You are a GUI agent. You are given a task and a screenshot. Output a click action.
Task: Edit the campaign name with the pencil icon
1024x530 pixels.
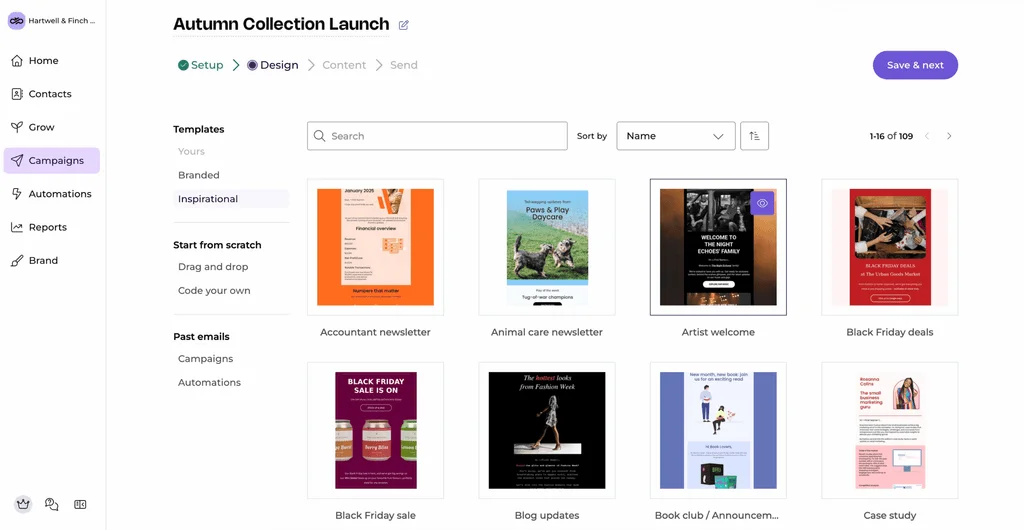point(404,25)
